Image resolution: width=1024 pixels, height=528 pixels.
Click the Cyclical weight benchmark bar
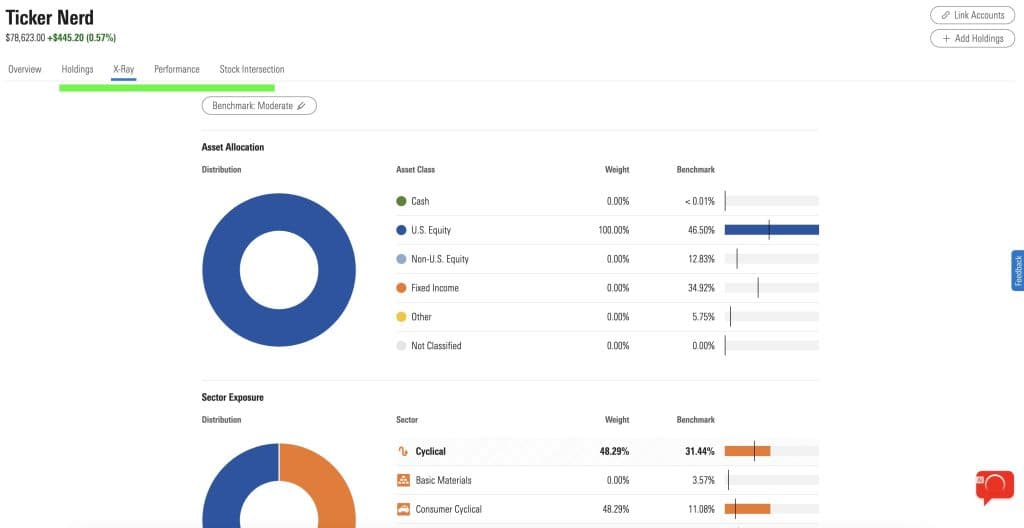[x=771, y=451]
